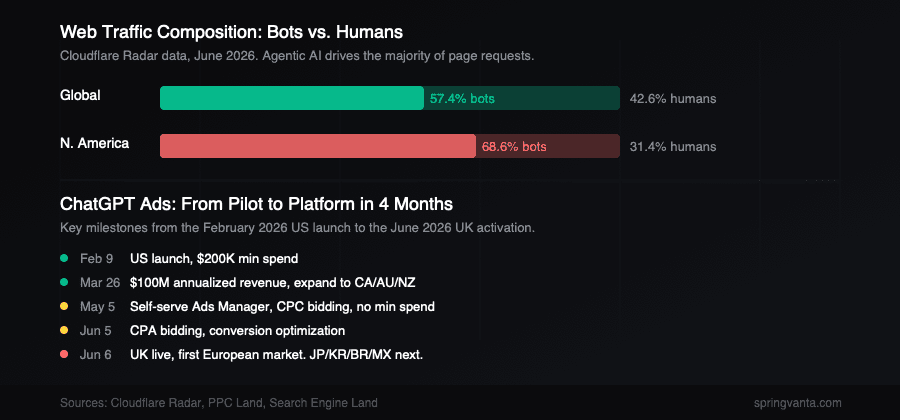This screenshot has width=900, height=420.
Task: Click the 'Jun 5' date
Action: pos(96,331)
